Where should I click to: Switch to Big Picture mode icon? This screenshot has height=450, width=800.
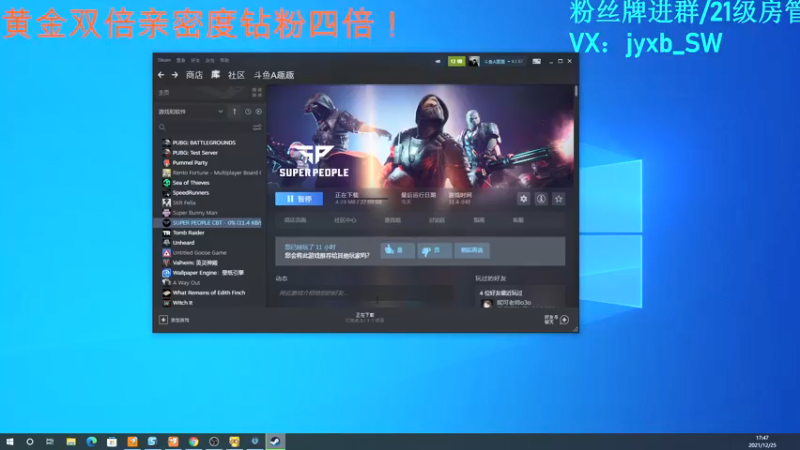(537, 61)
